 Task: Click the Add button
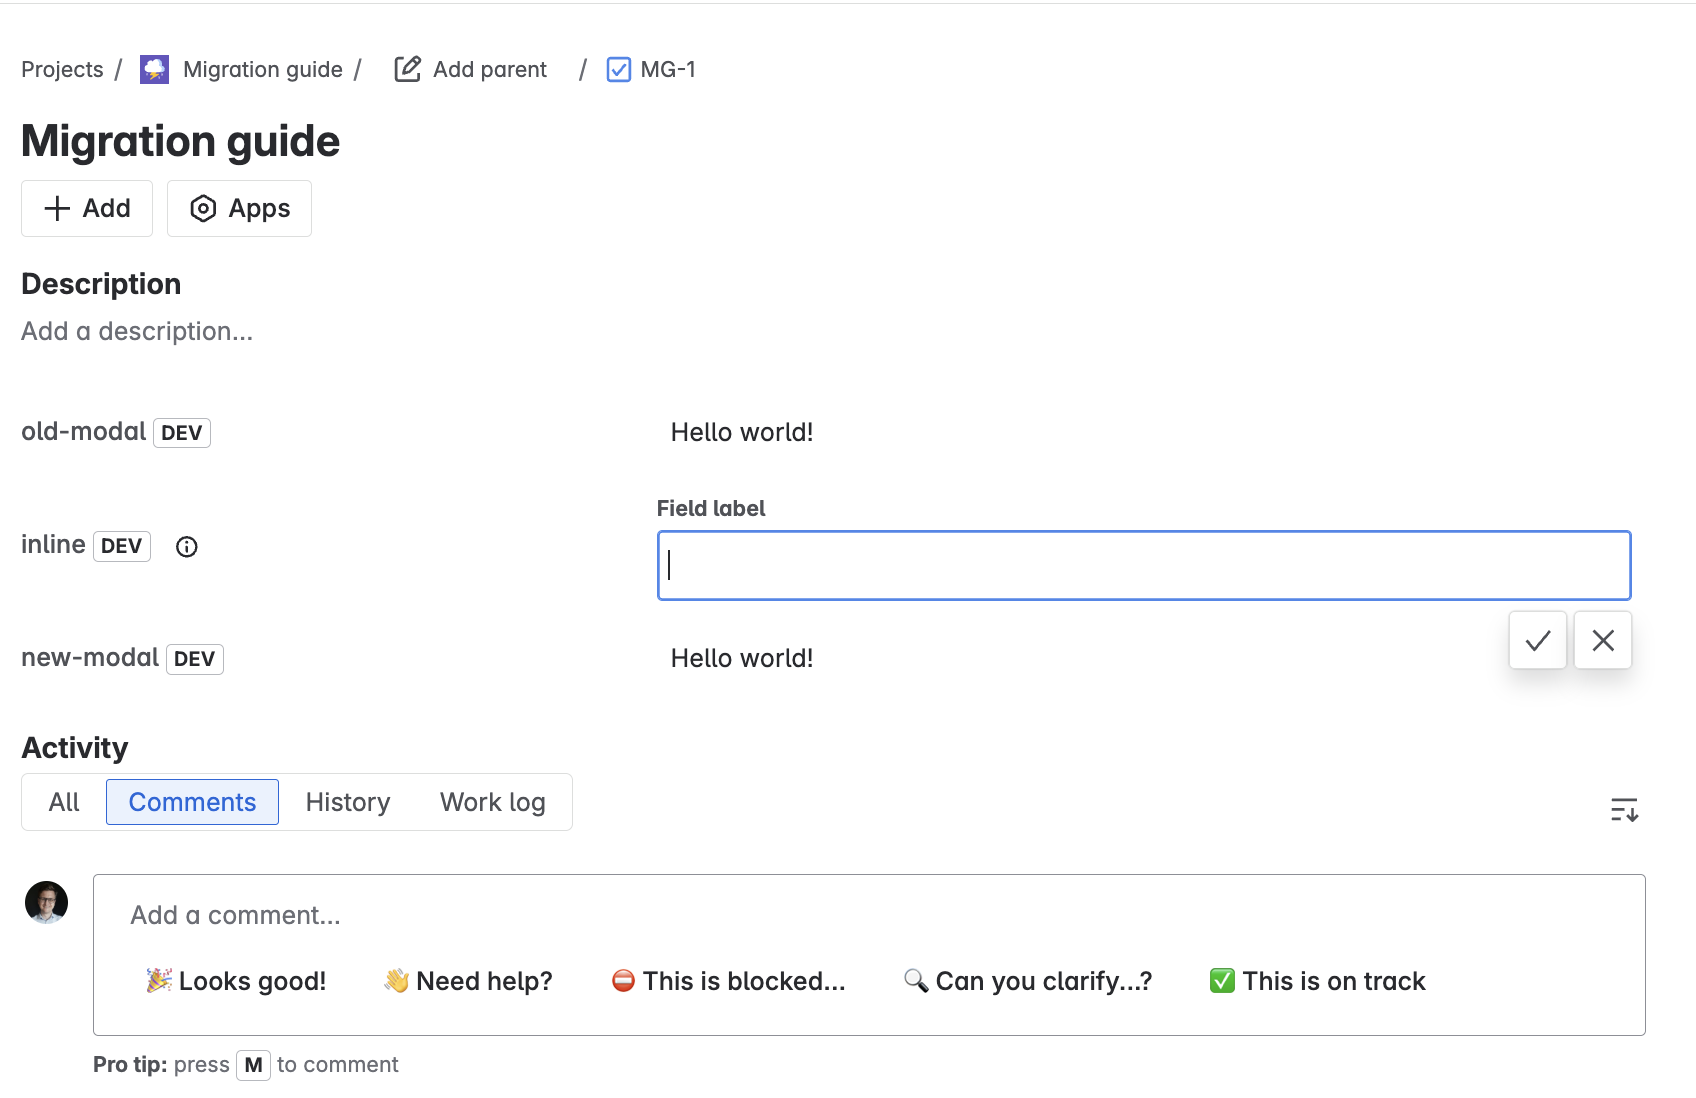(x=86, y=208)
